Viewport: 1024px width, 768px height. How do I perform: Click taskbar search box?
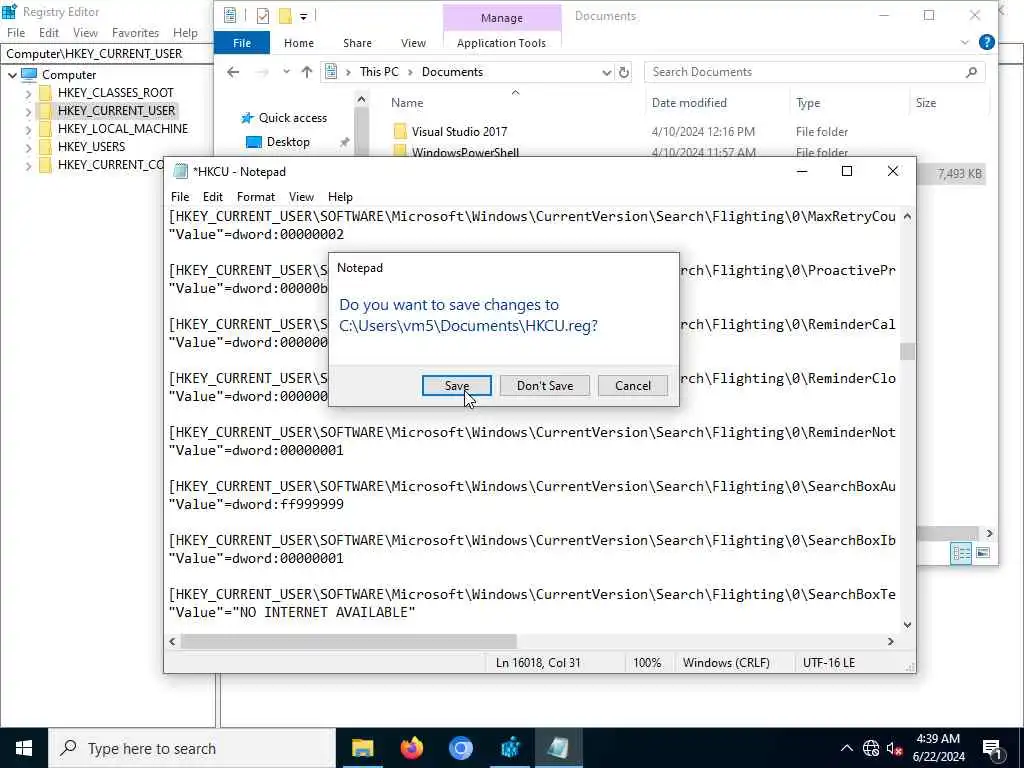[x=192, y=748]
